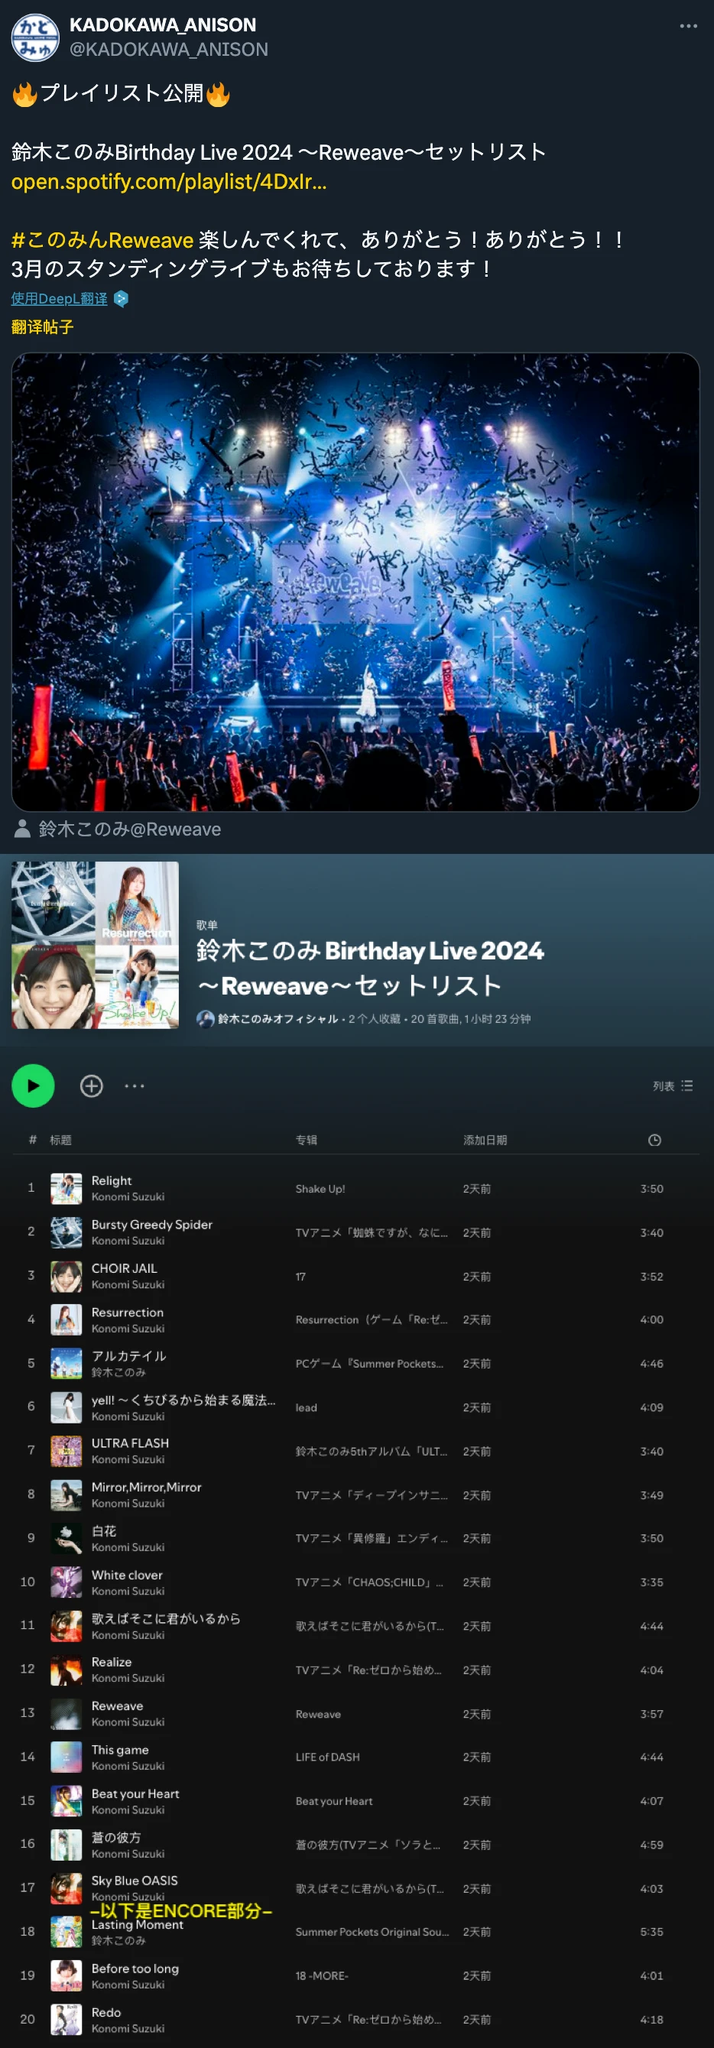Open the Beat your Heart album link

click(334, 1801)
